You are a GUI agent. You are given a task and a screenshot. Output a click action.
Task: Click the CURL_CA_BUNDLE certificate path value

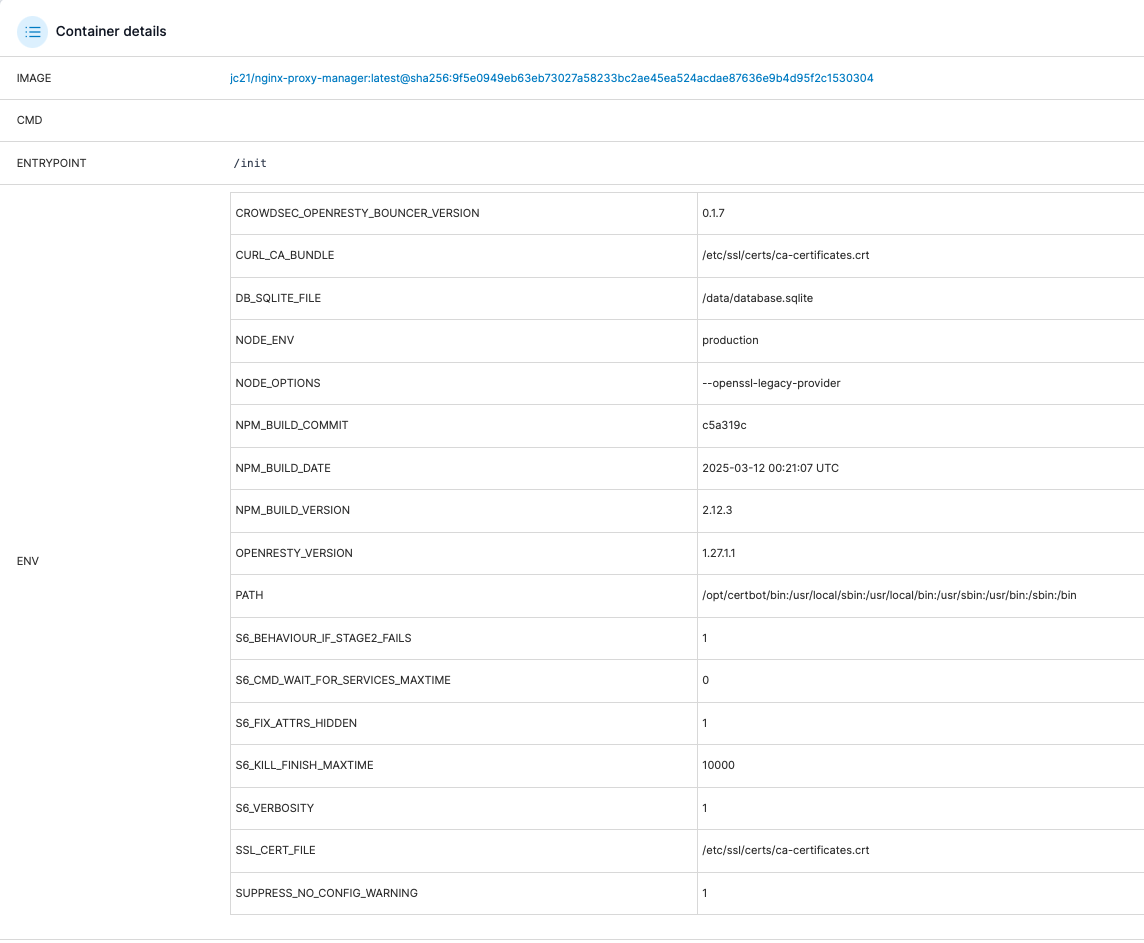785,255
